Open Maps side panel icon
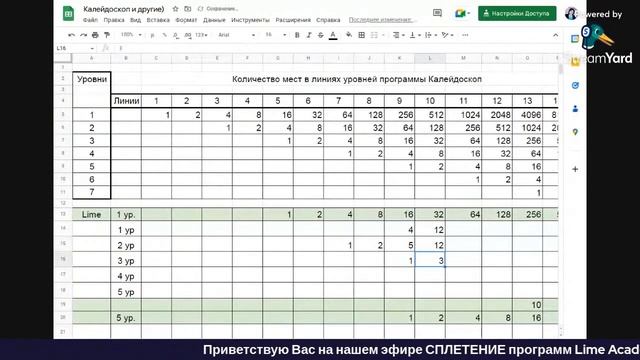 (575, 132)
